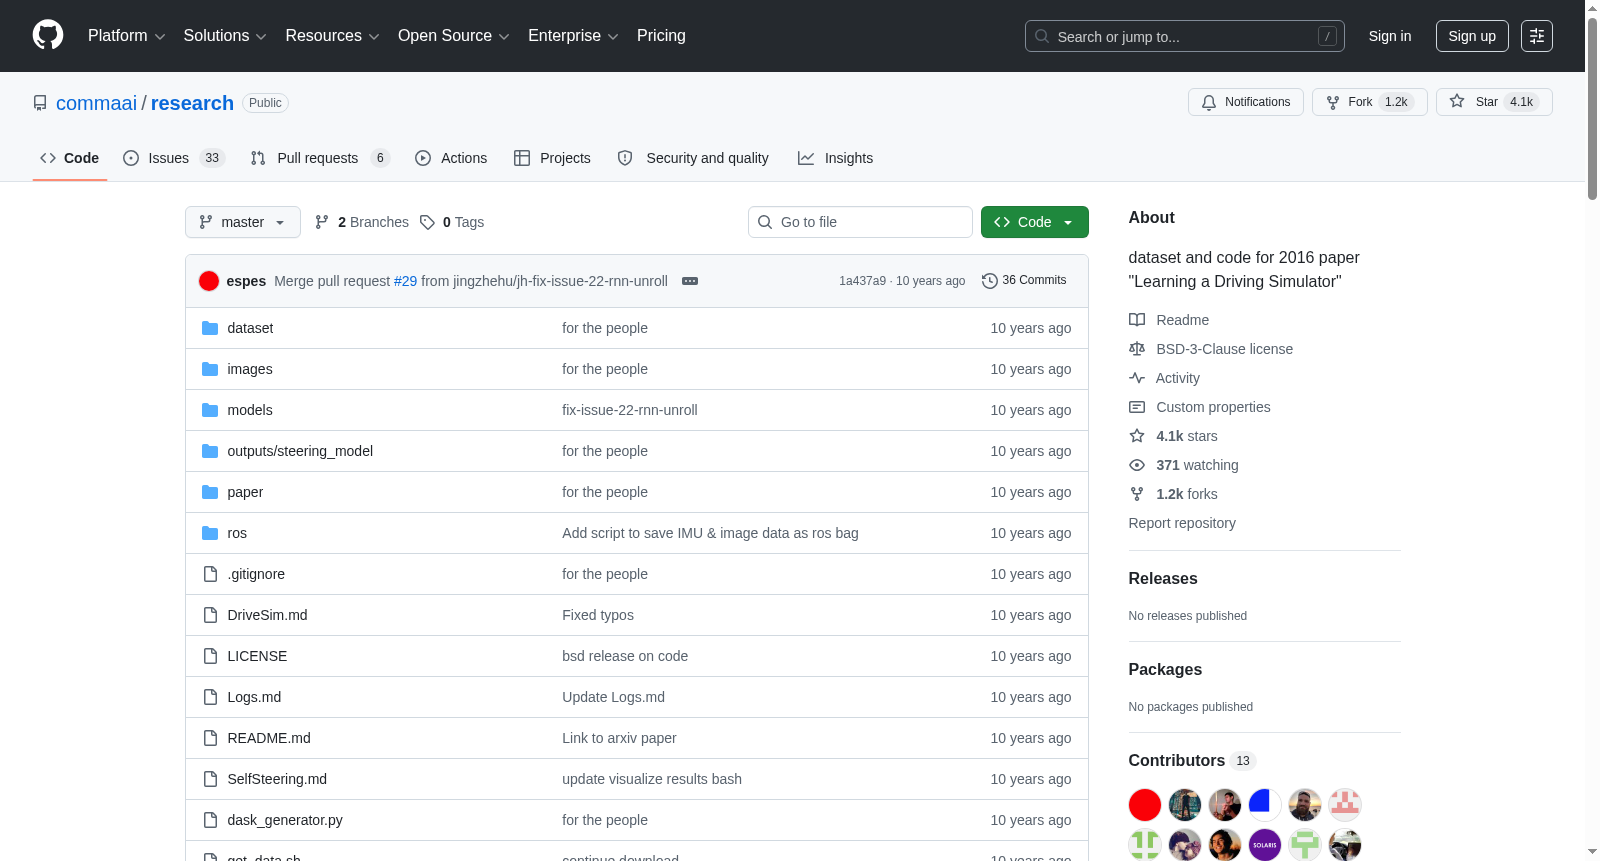Screen dimensions: 1600x861
Task: Expand the Open Source menu
Action: [x=454, y=36]
